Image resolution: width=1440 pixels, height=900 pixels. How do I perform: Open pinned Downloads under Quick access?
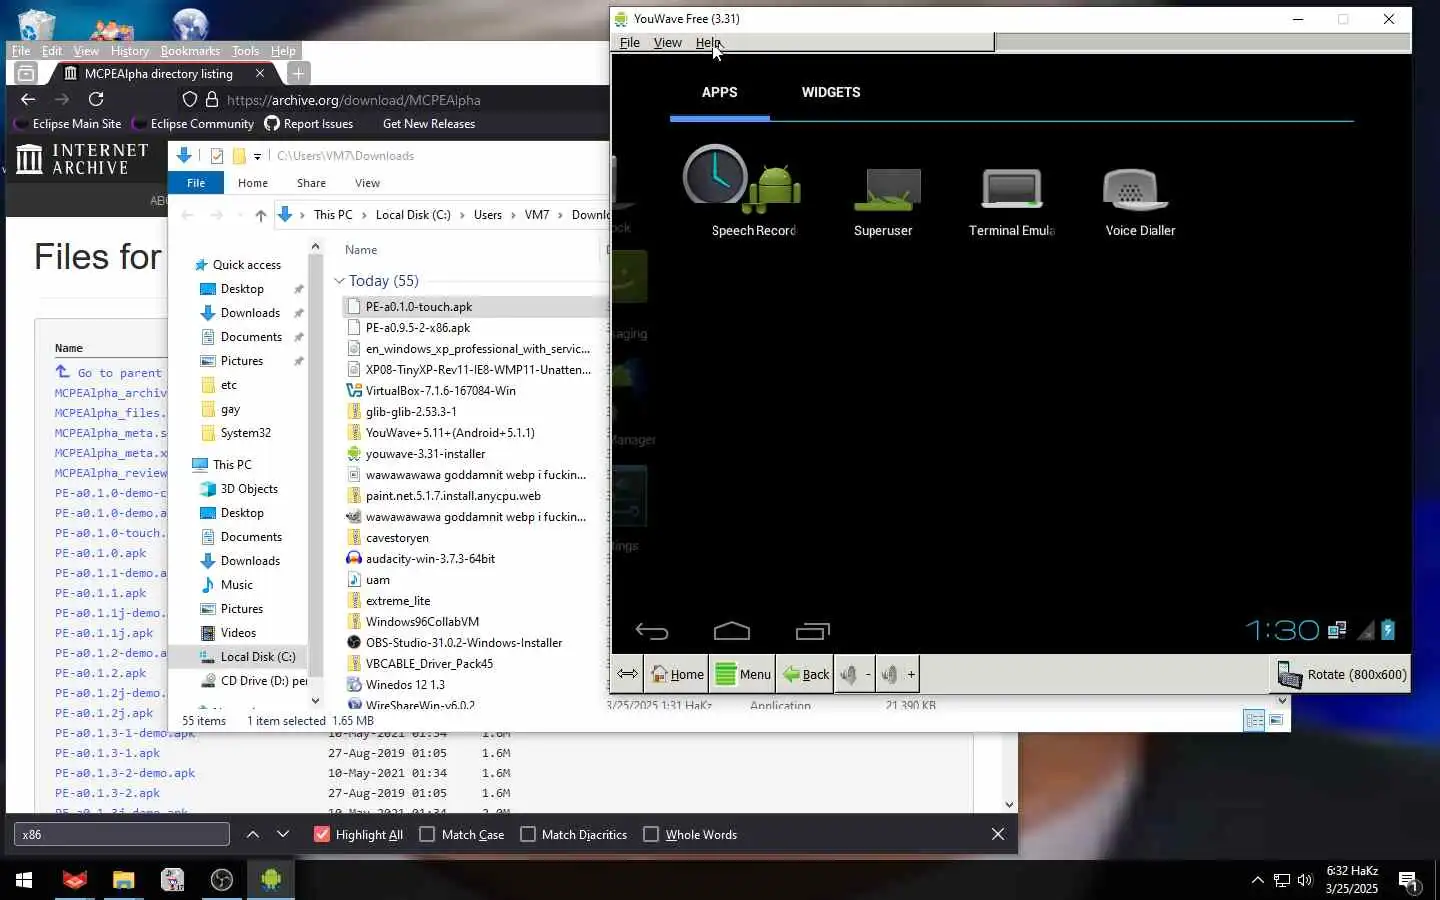click(x=250, y=313)
